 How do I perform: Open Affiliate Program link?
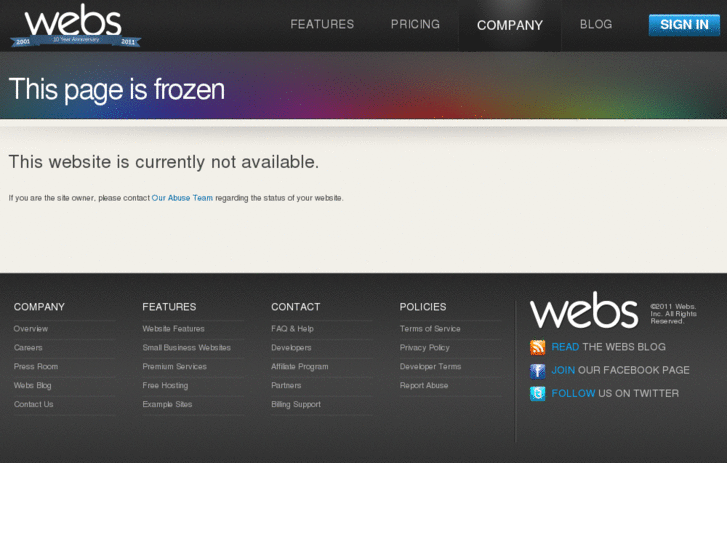300,366
